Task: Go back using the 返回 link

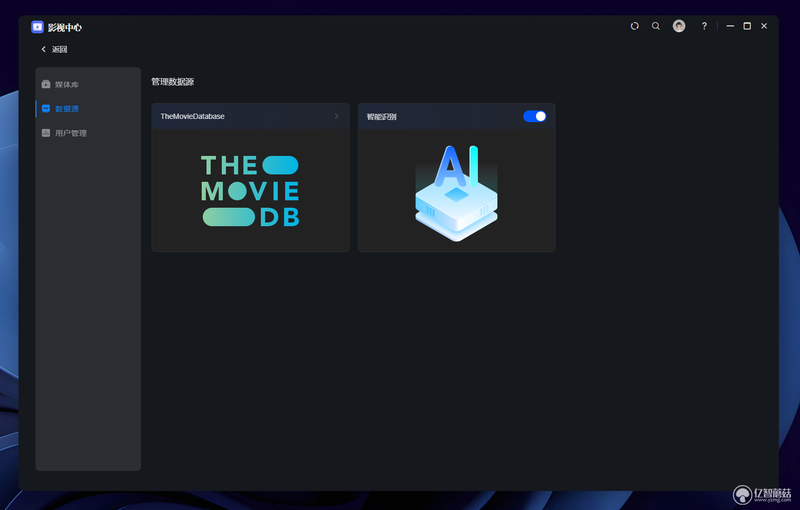Action: 60,49
